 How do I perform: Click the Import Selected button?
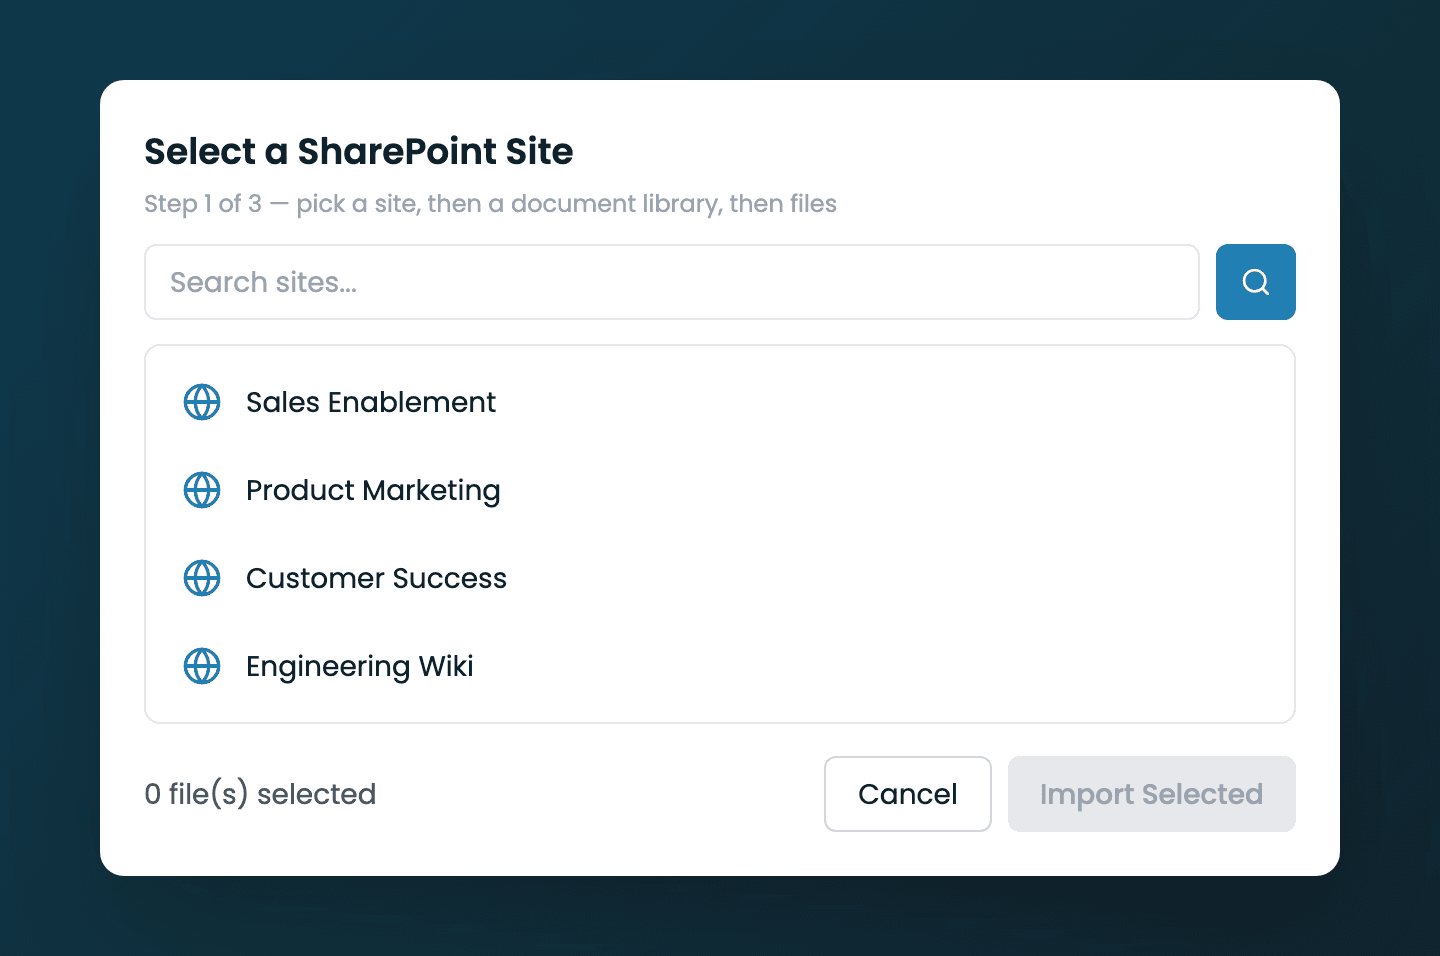coord(1152,794)
